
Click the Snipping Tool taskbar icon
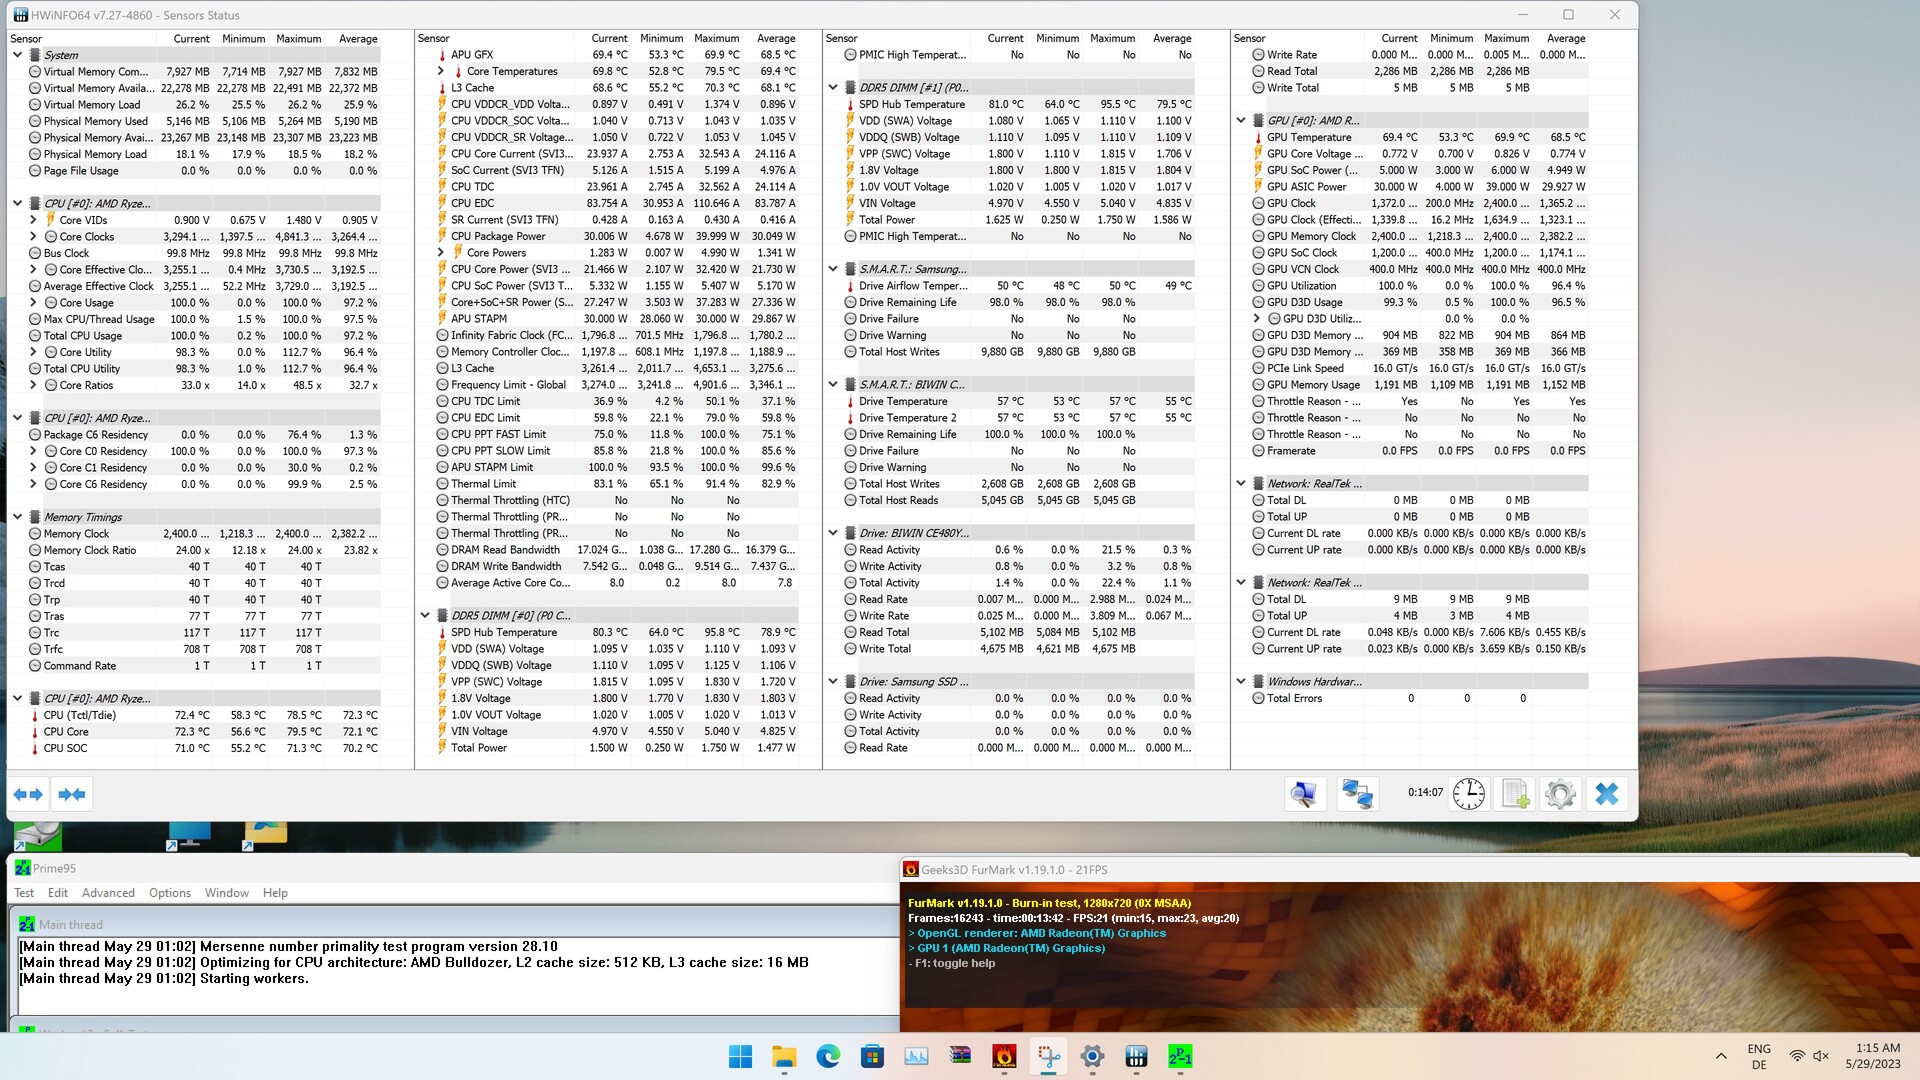[1048, 1056]
